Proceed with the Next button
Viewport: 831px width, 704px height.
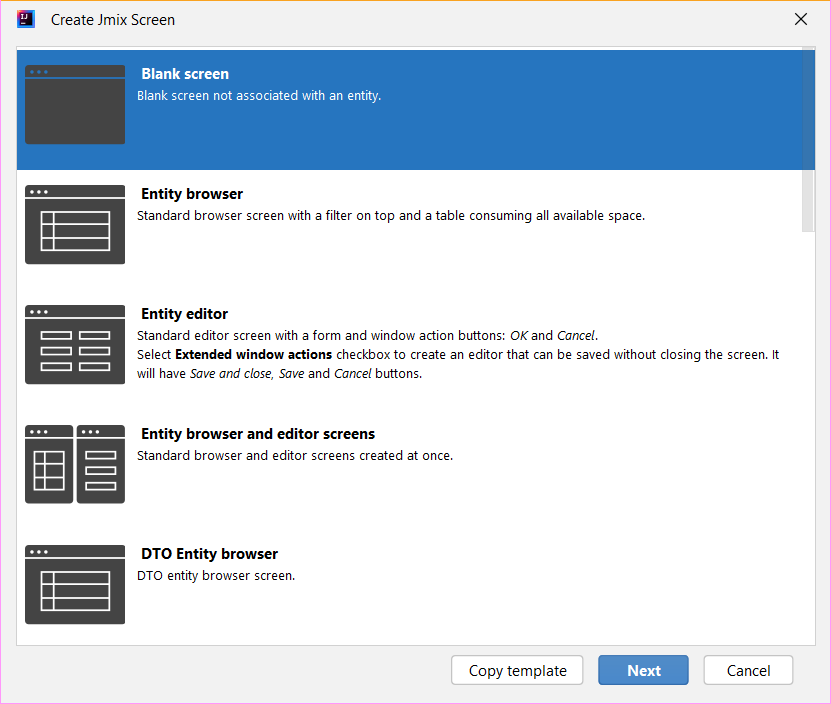click(x=643, y=670)
